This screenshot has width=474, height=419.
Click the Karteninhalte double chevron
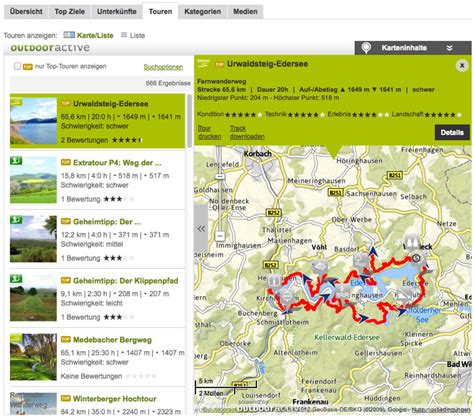point(450,48)
